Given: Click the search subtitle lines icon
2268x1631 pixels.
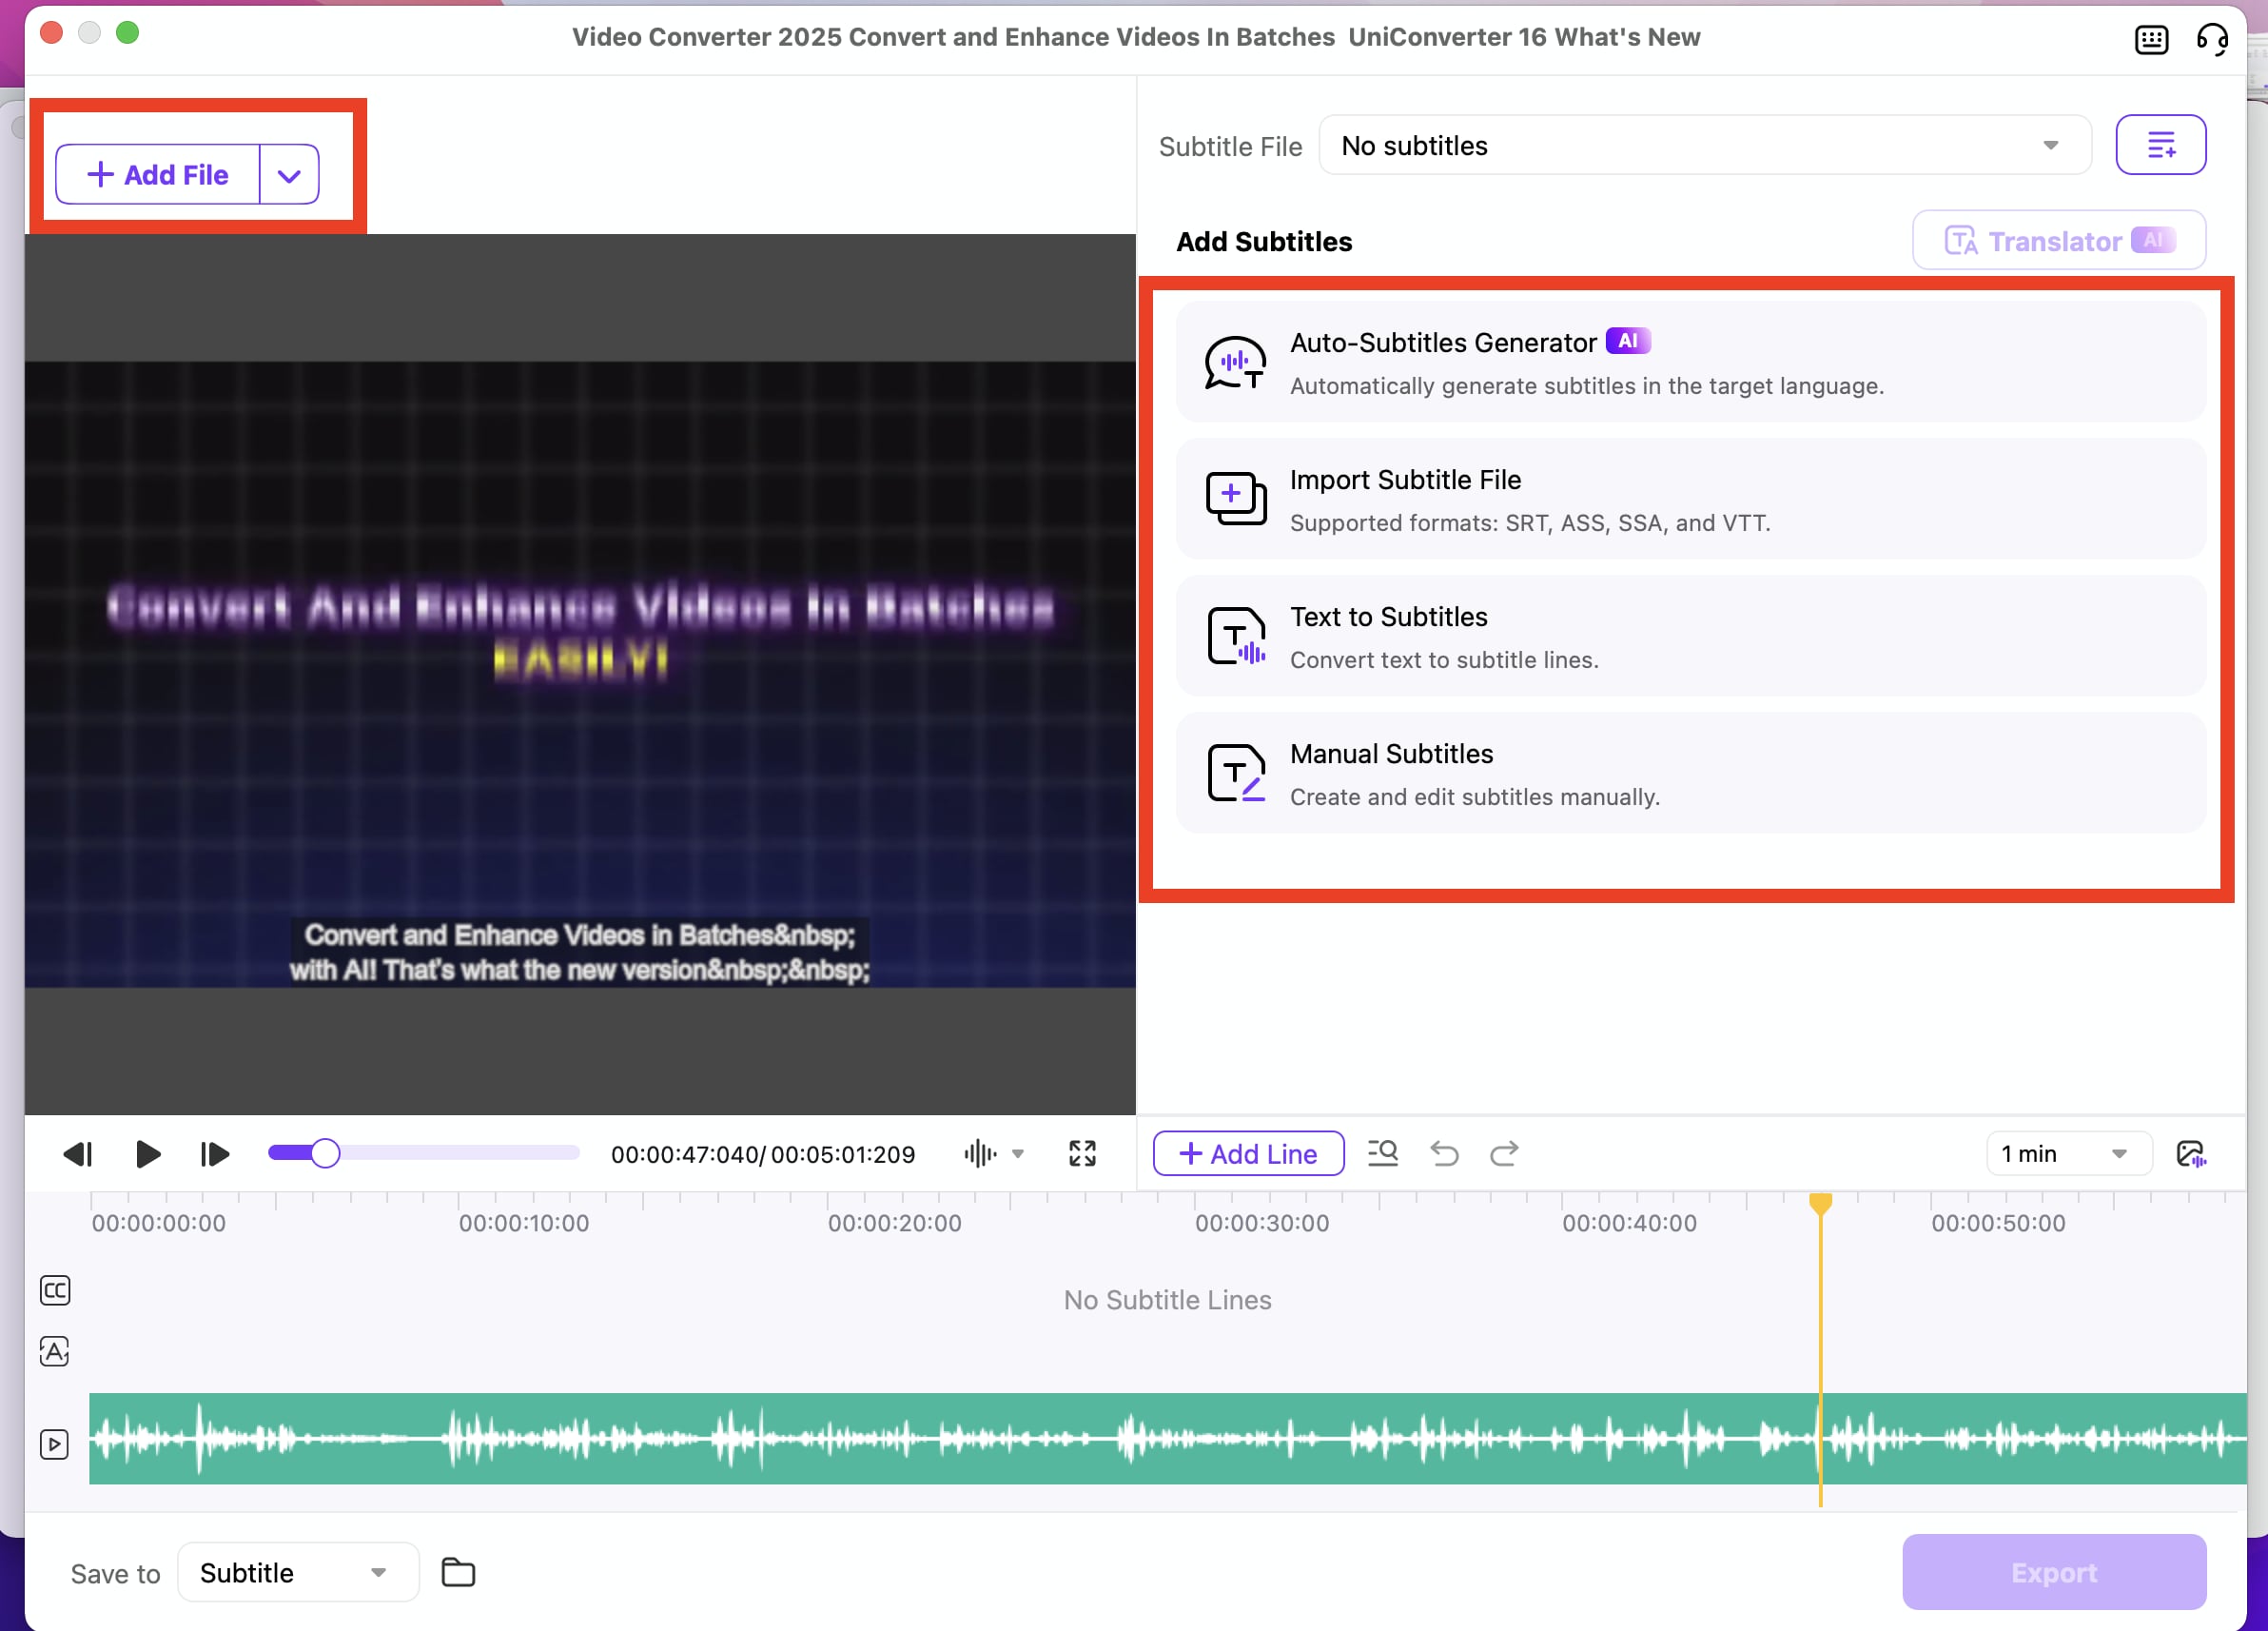Looking at the screenshot, I should 1382,1153.
